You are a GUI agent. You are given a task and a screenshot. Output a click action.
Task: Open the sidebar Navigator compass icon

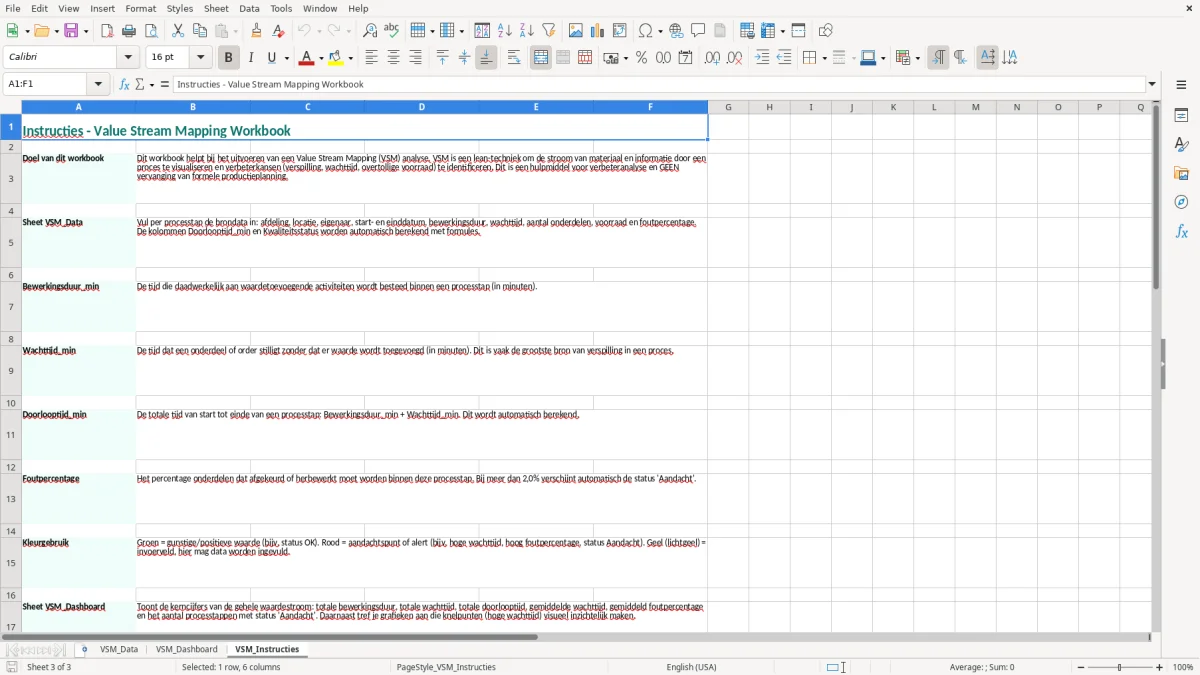point(1181,202)
